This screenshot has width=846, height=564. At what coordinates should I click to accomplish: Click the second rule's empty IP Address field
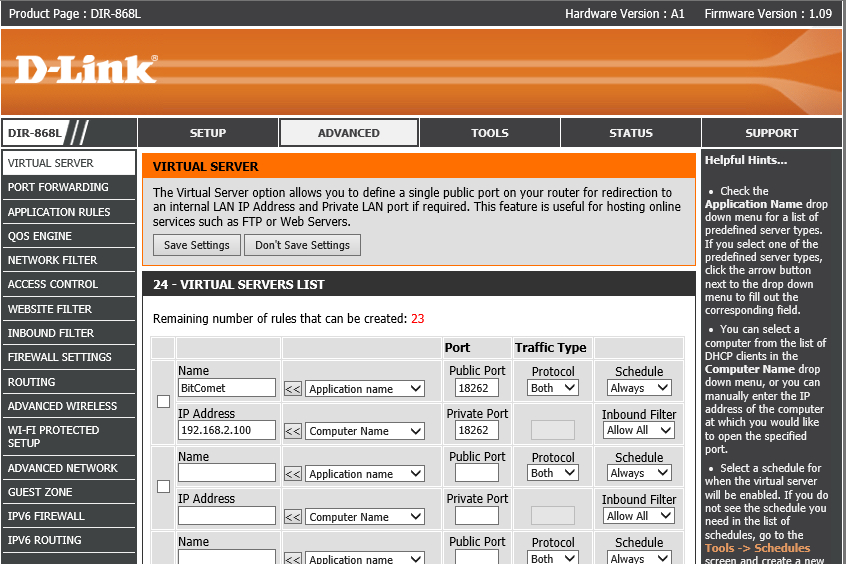tap(227, 515)
